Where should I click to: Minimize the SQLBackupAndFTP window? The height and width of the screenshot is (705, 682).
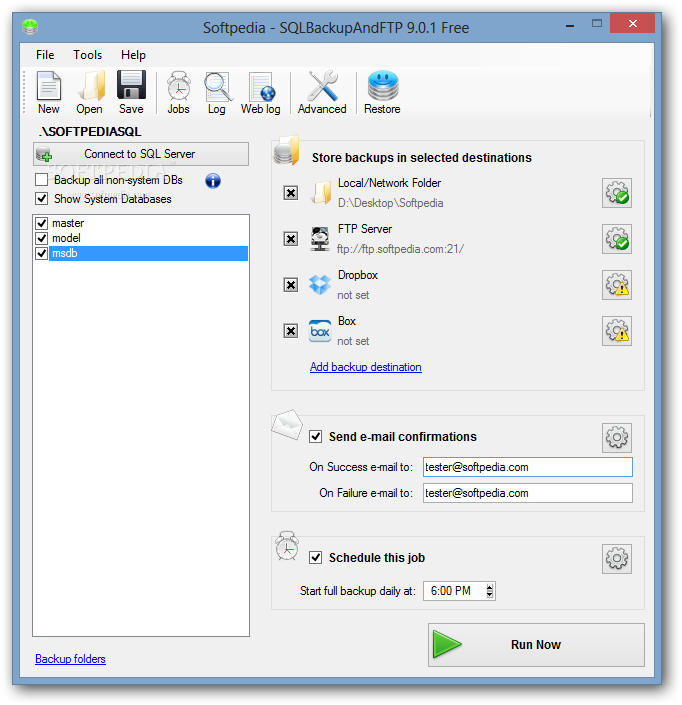[570, 25]
